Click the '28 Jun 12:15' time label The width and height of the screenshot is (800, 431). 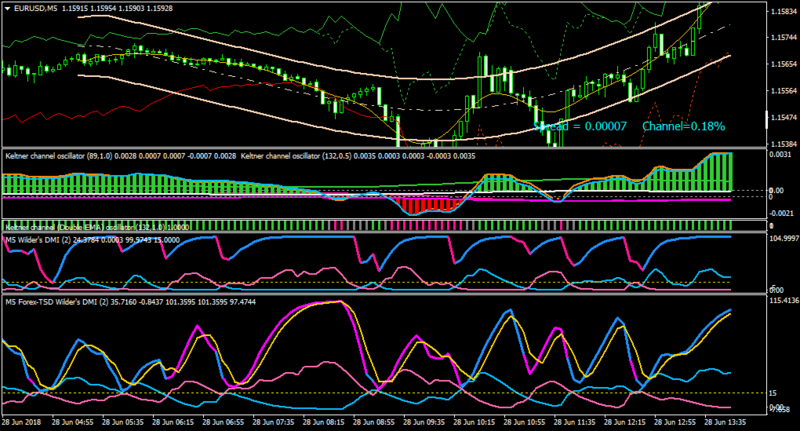tap(625, 422)
